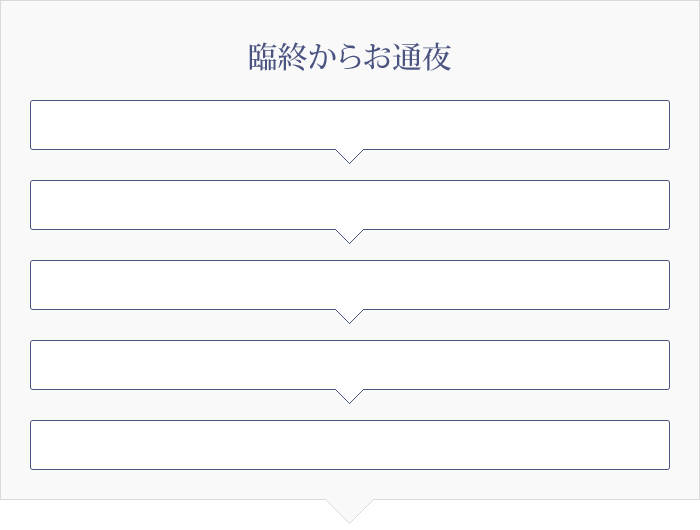This screenshot has width=700, height=530.
Task: Select the second empty step box
Action: pyautogui.click(x=350, y=205)
